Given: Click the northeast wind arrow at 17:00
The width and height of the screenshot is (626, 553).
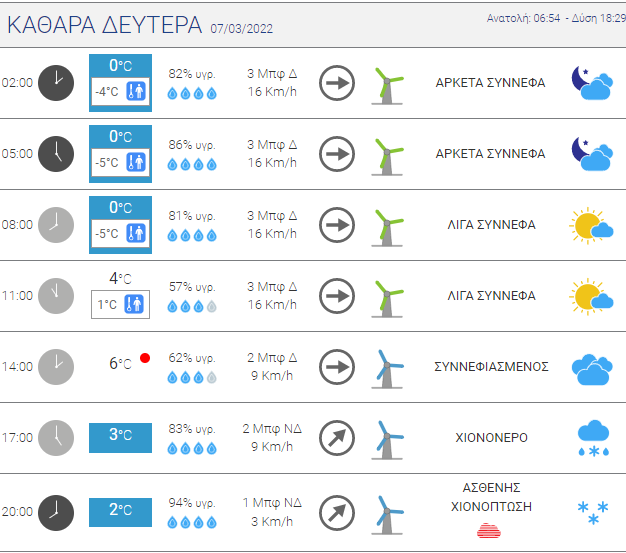Looking at the screenshot, I should pos(338,437).
